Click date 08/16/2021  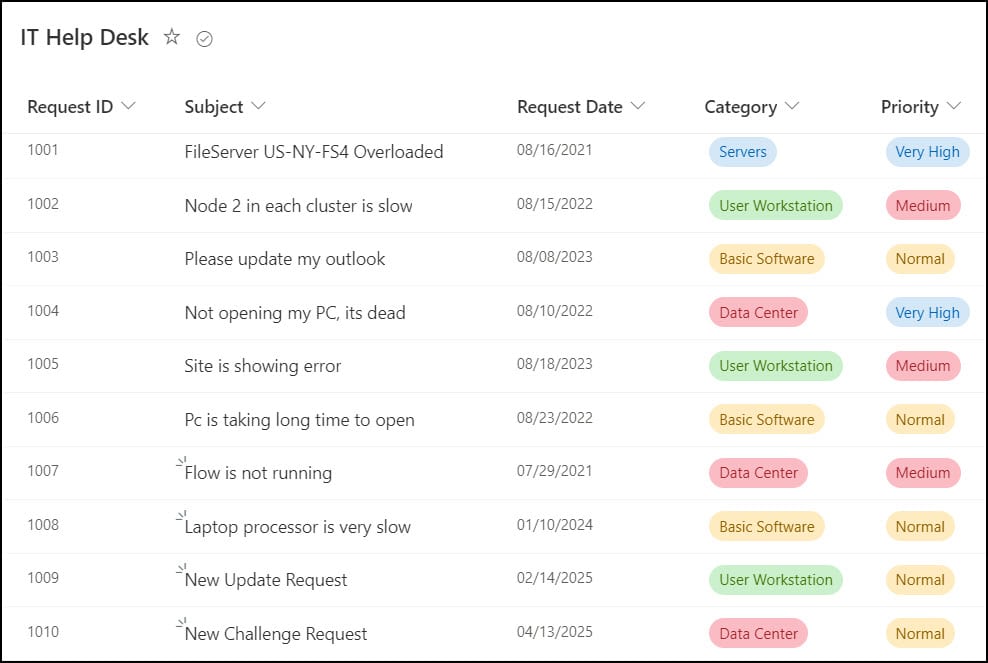pyautogui.click(x=554, y=150)
